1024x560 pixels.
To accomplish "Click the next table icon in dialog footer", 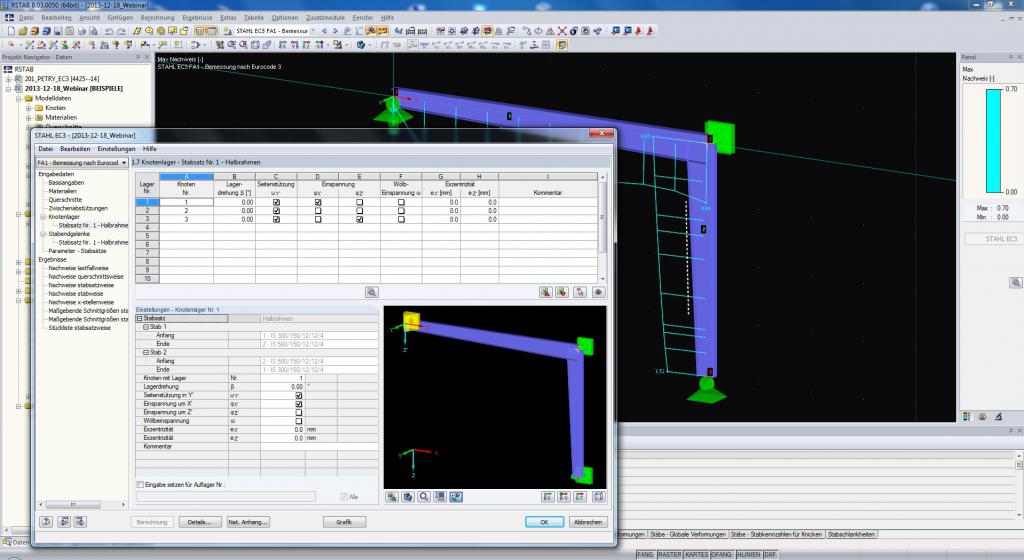I will [80, 521].
